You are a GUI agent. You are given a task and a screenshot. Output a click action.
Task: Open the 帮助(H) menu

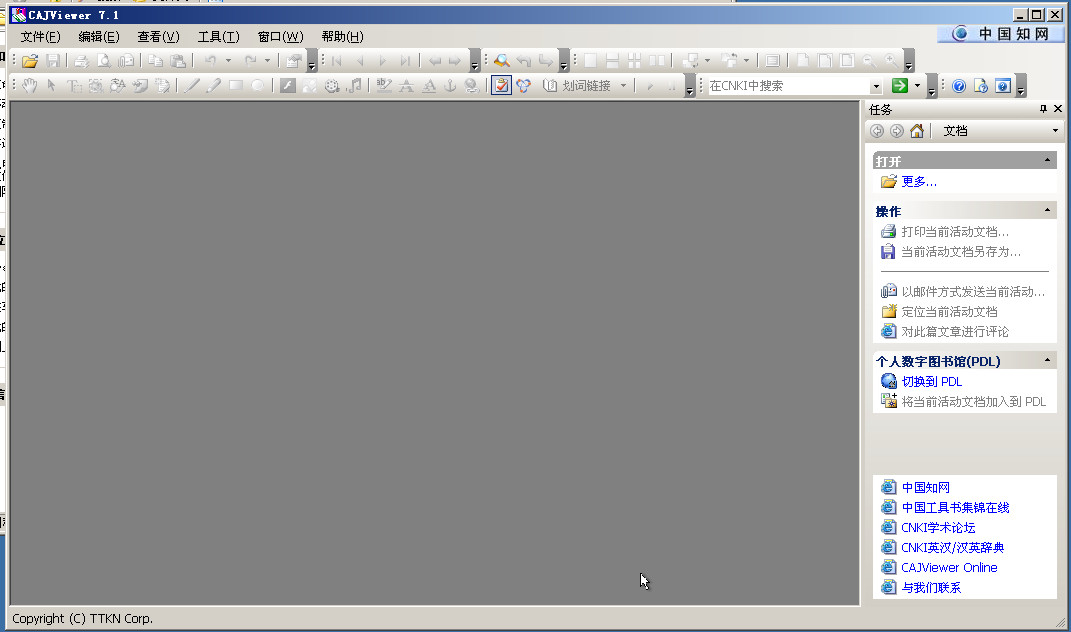click(342, 36)
